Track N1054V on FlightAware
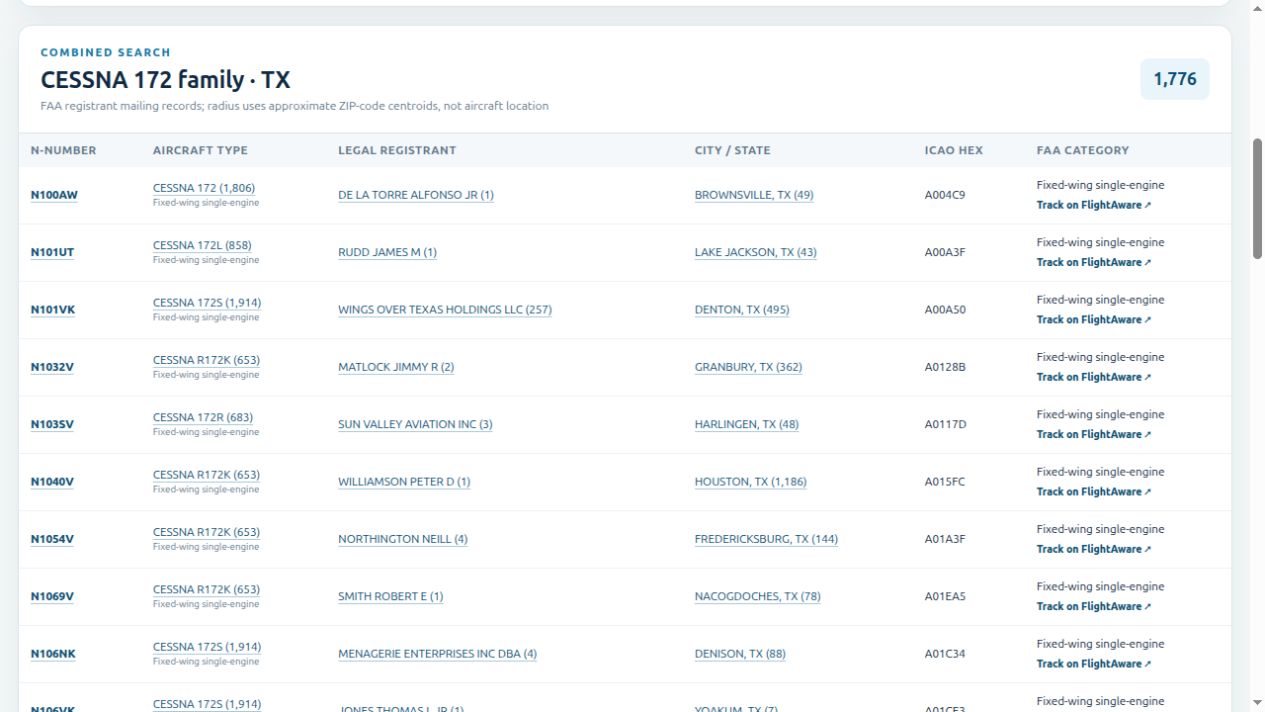 (1094, 549)
